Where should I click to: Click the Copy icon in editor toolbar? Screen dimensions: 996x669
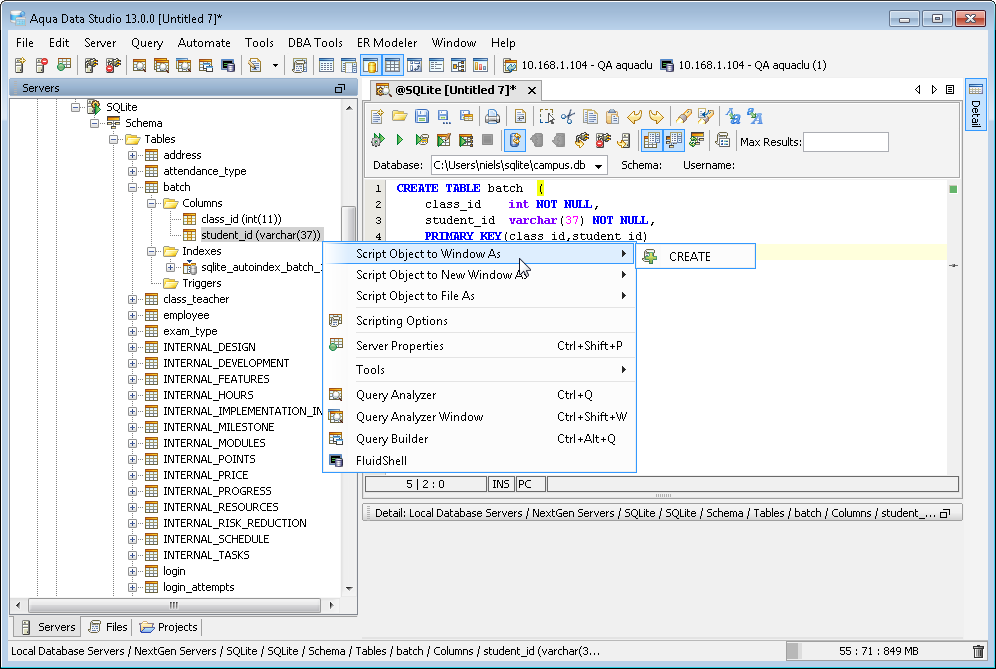click(x=590, y=116)
